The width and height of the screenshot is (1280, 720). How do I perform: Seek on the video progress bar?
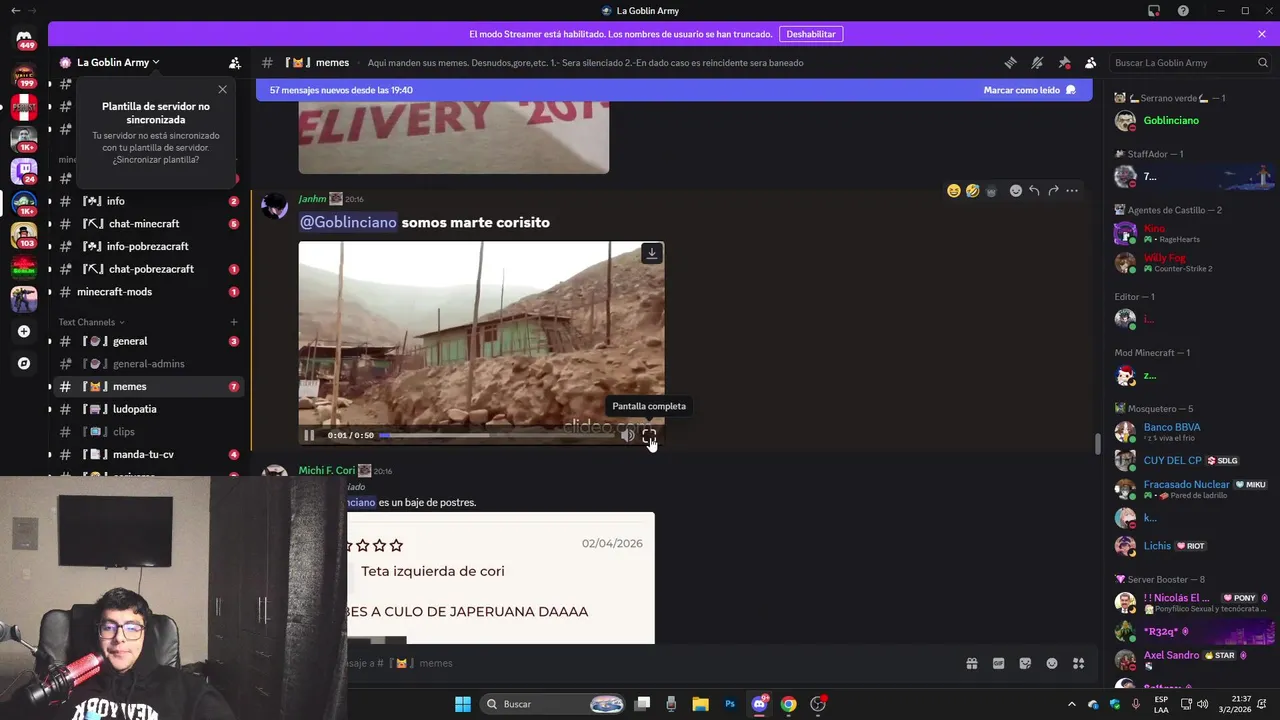[x=496, y=435]
